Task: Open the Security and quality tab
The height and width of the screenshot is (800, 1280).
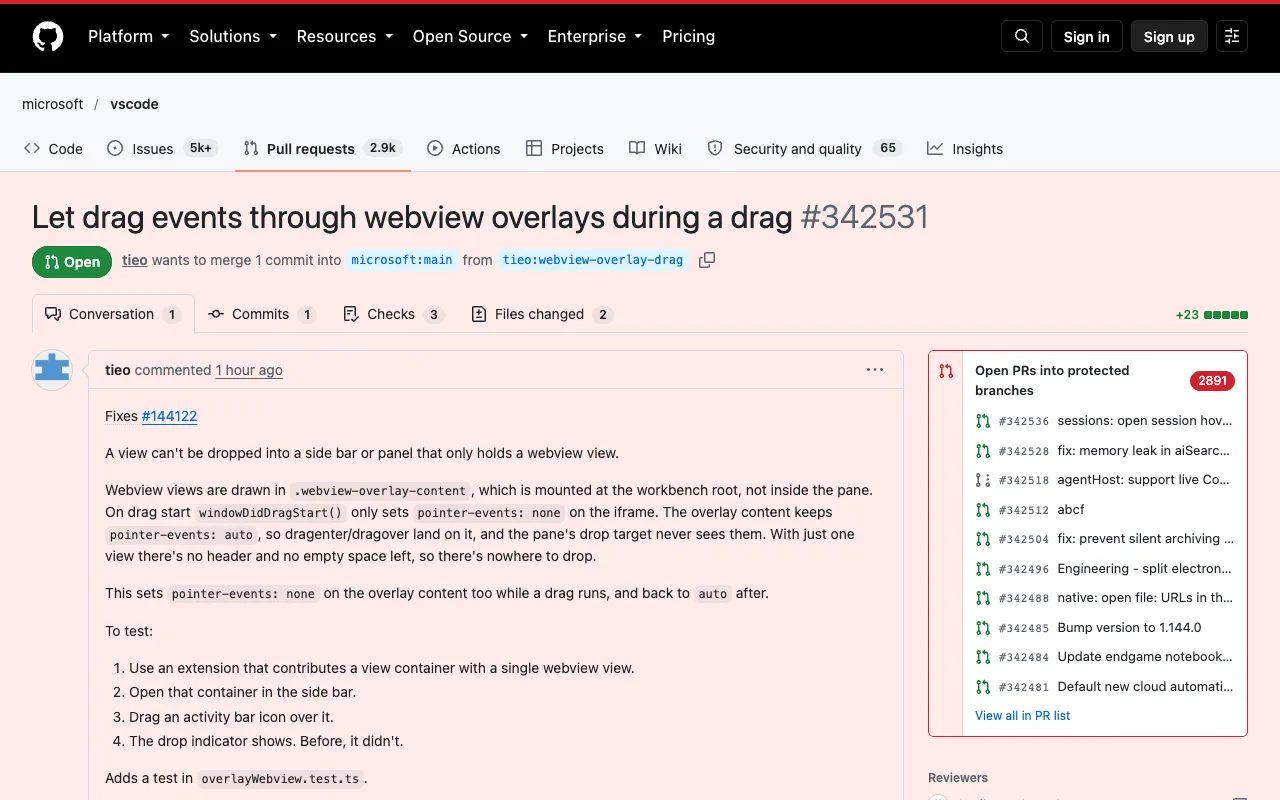Action: 804,149
